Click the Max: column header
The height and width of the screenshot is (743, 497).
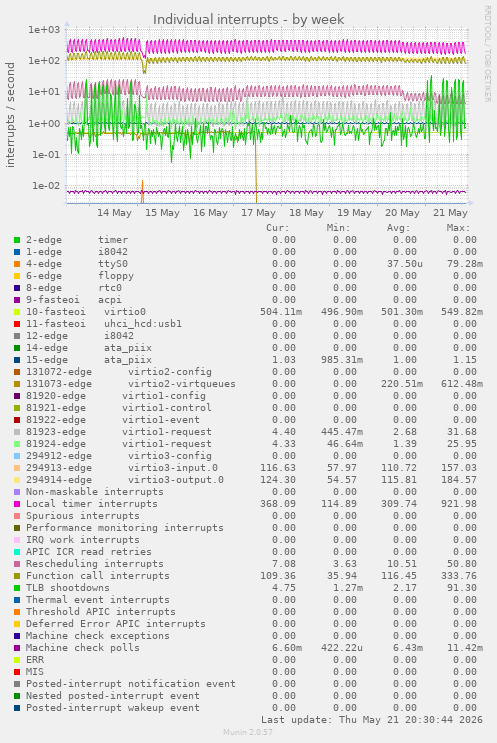pyautogui.click(x=458, y=228)
